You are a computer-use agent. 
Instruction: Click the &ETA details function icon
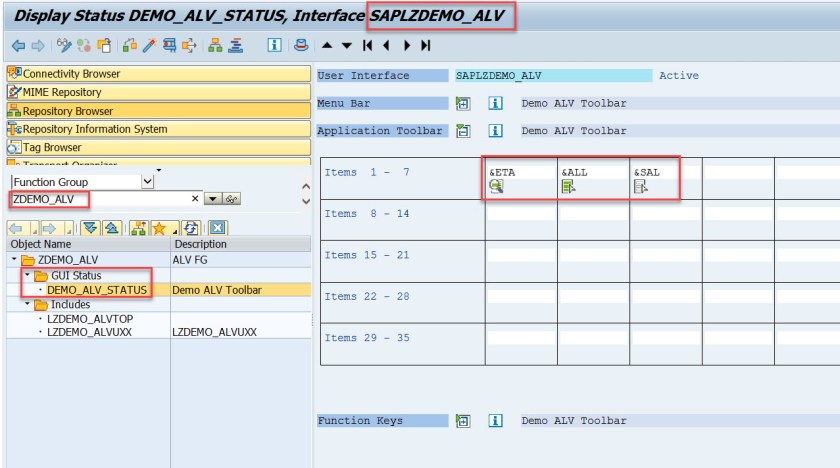click(496, 186)
